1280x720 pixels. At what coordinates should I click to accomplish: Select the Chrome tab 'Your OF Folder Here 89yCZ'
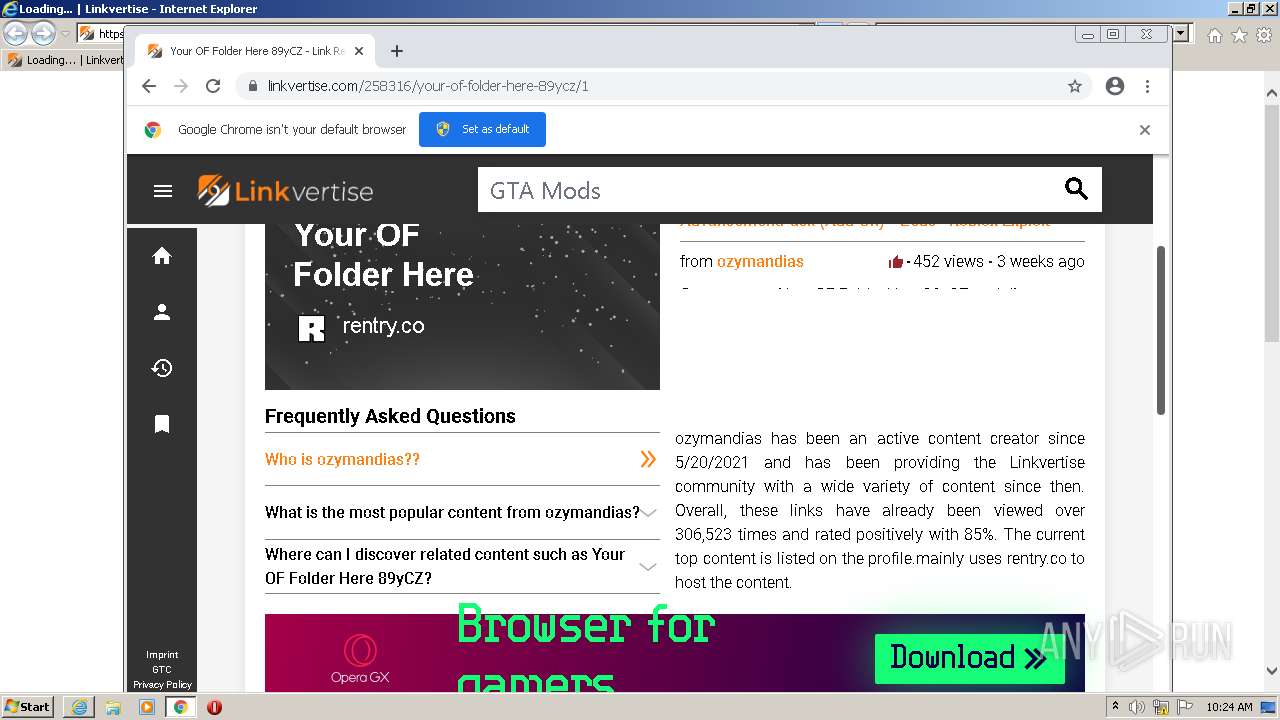coord(256,51)
